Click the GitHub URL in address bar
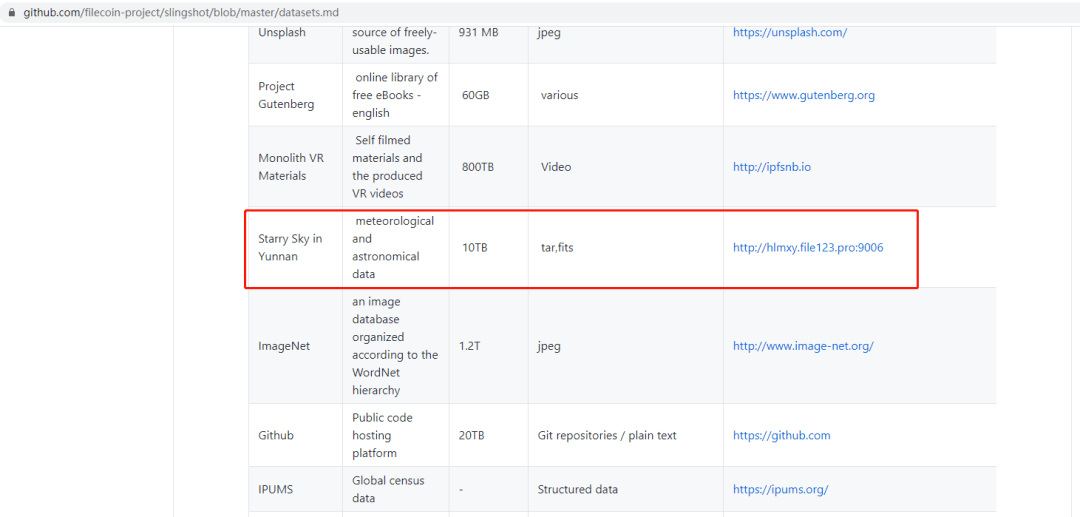Image resolution: width=1080 pixels, height=517 pixels. pyautogui.click(x=181, y=13)
